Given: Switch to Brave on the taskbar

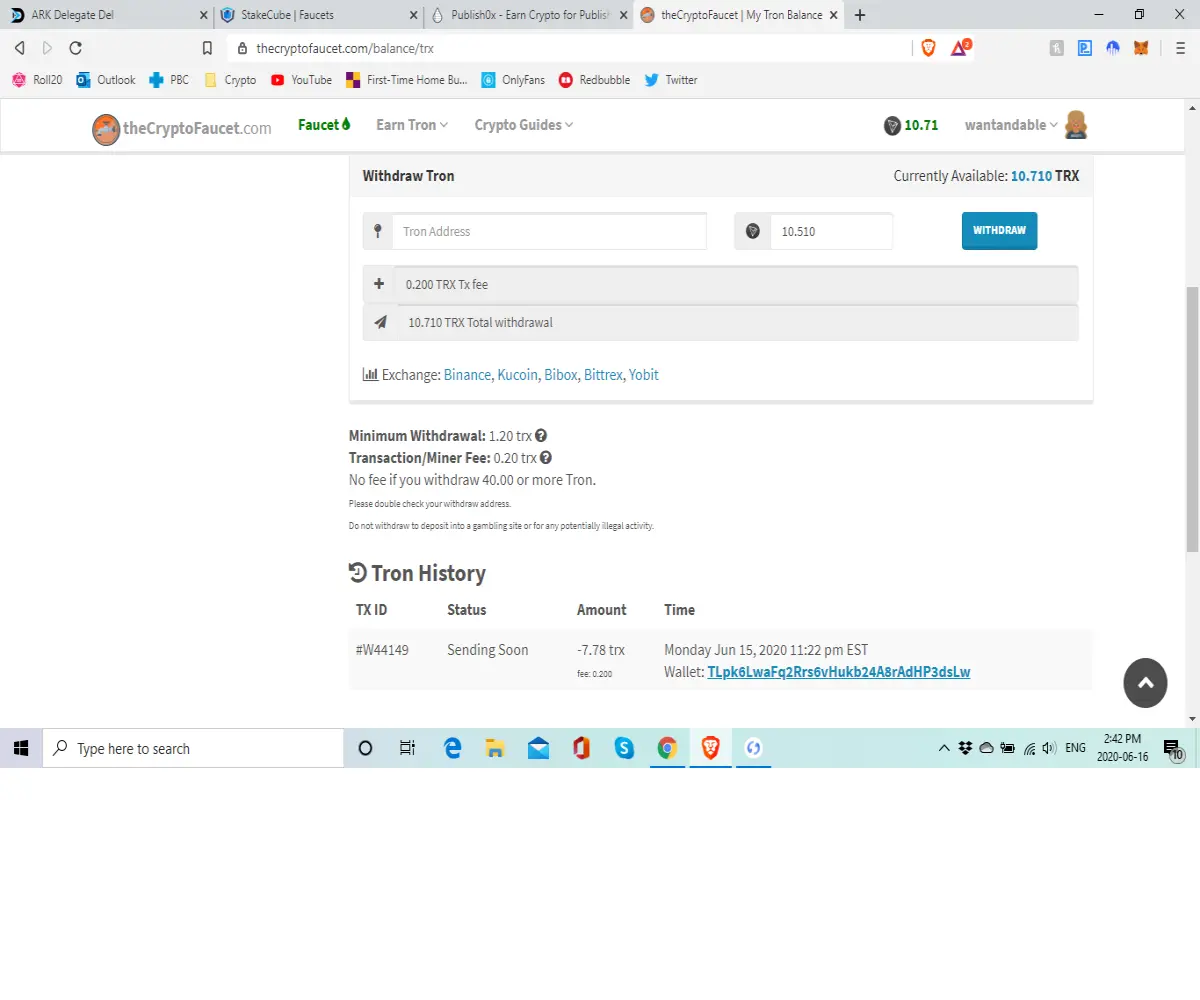Looking at the screenshot, I should click(710, 748).
